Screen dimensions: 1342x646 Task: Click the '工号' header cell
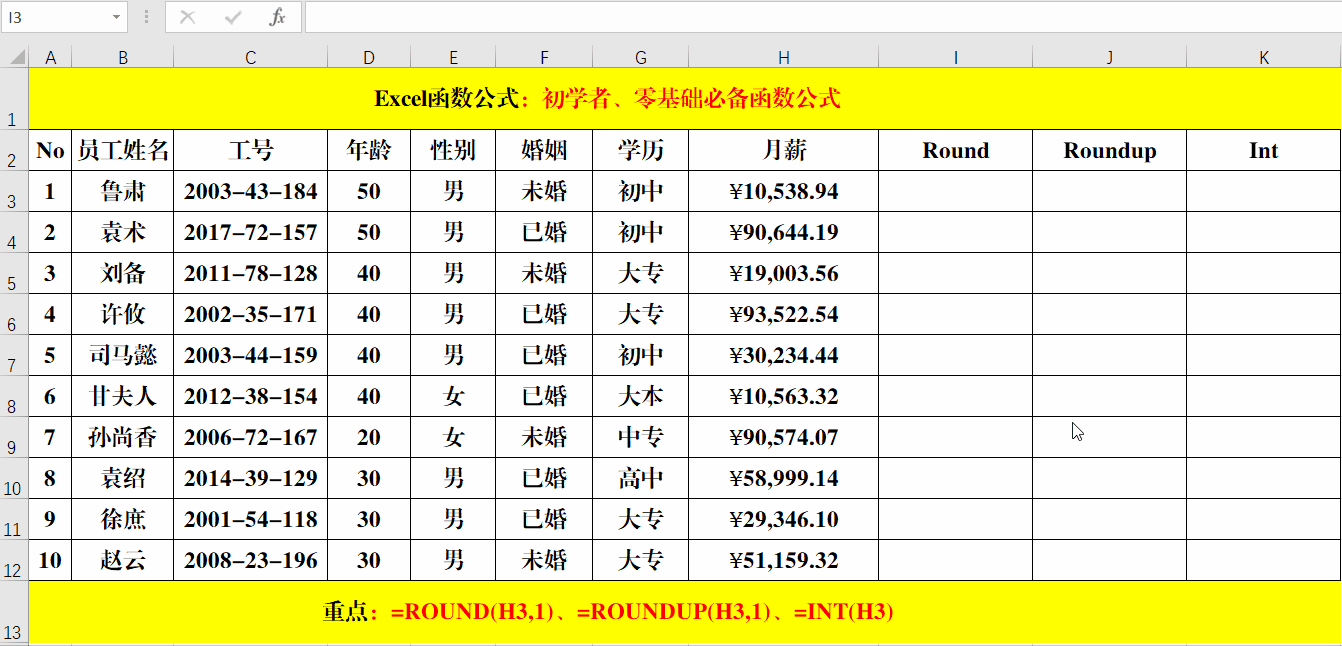click(251, 150)
